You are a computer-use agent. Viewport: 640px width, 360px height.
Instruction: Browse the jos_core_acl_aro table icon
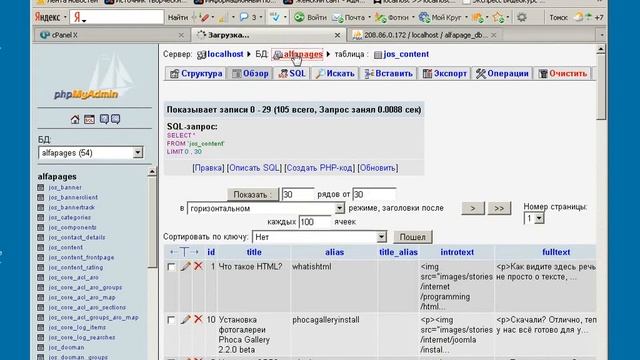pyautogui.click(x=41, y=278)
